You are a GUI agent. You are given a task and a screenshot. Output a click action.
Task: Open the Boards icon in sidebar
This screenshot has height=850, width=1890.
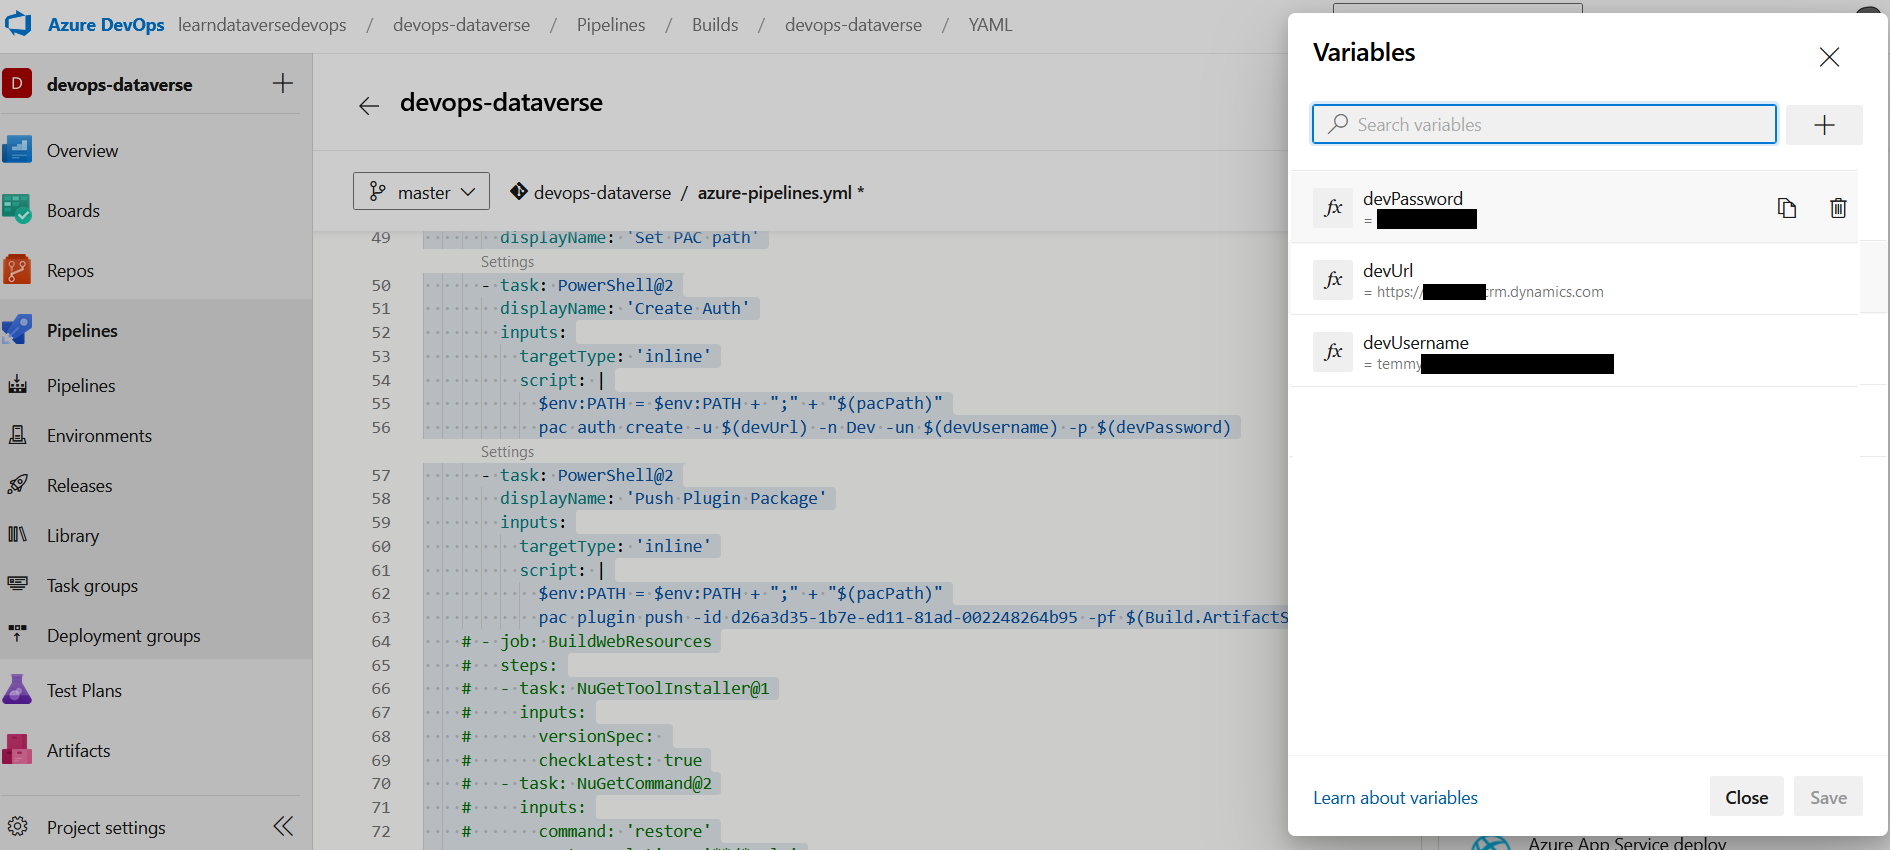pos(17,210)
